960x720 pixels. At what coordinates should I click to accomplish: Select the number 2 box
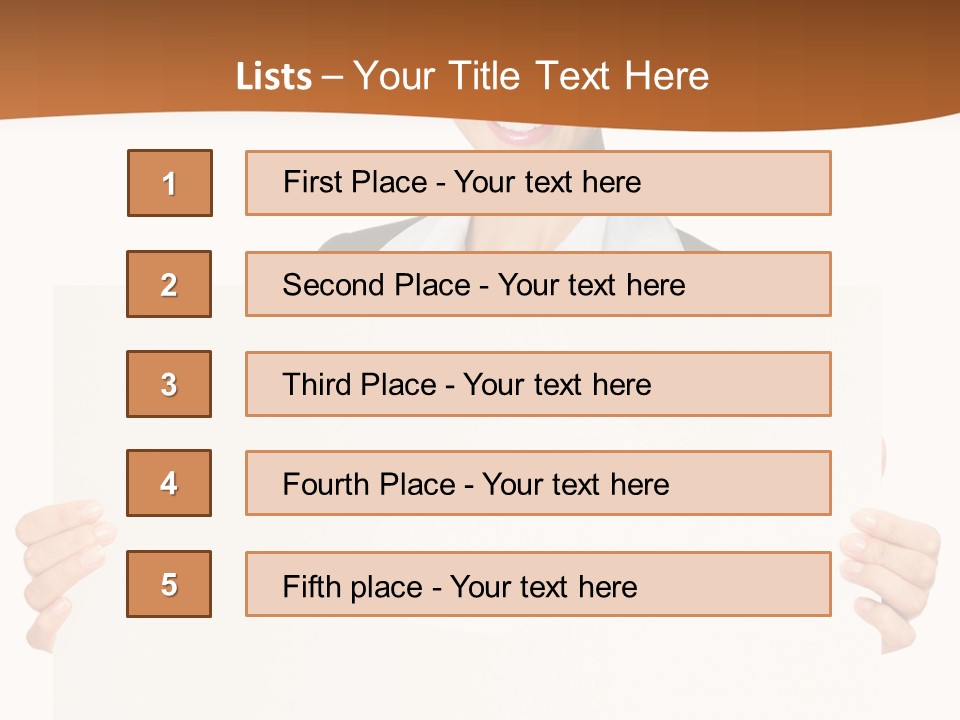click(169, 284)
